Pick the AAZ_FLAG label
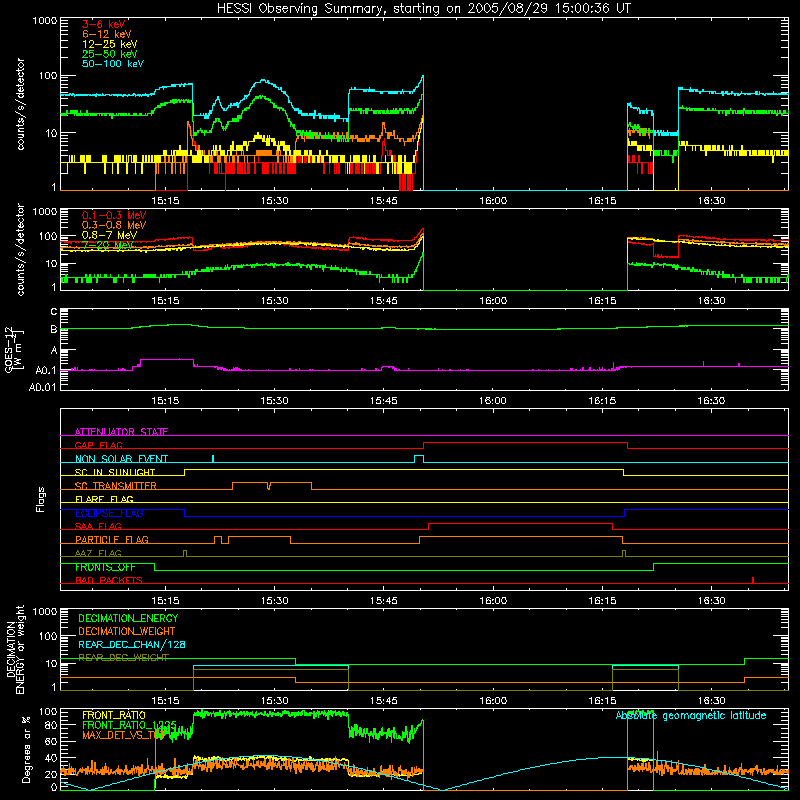Screen dimensions: 800x800 tap(98, 553)
